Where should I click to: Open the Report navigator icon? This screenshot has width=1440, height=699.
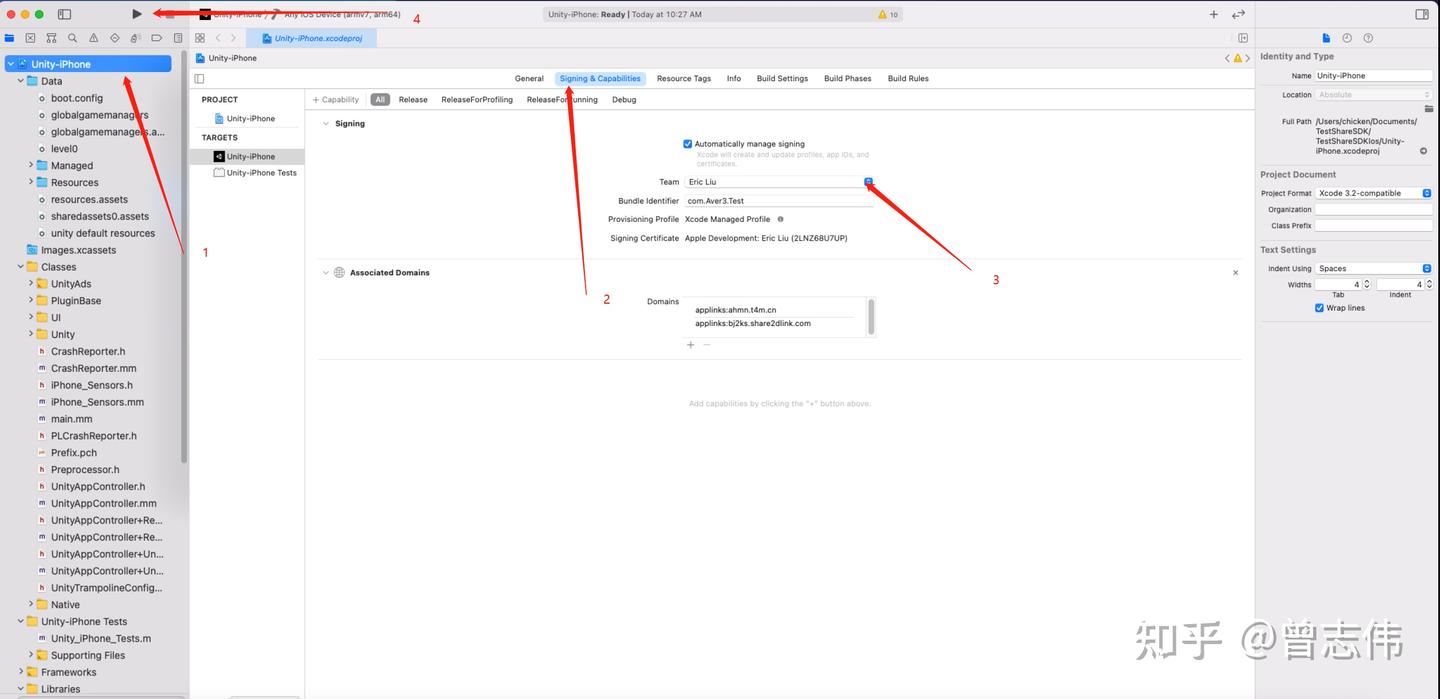[178, 37]
